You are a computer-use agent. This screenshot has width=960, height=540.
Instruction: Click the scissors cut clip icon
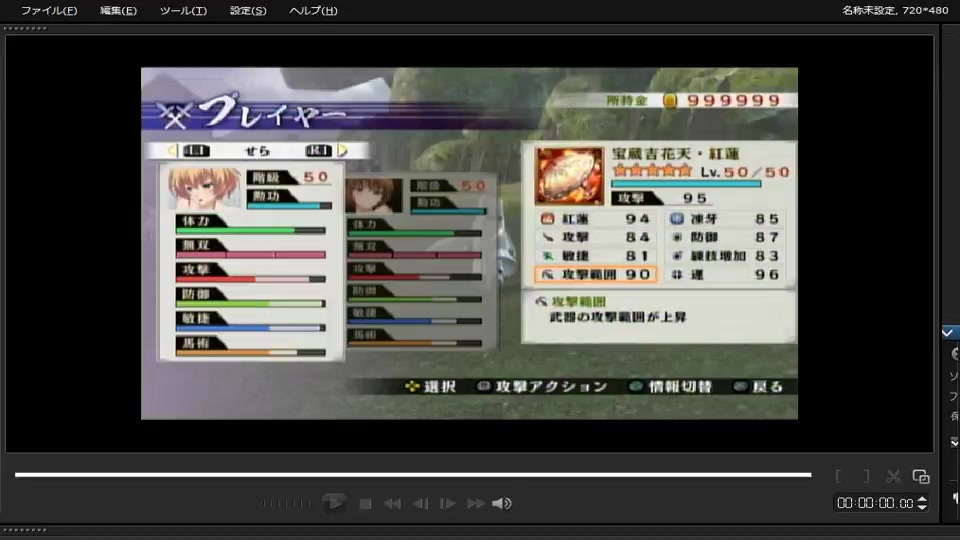[x=893, y=476]
